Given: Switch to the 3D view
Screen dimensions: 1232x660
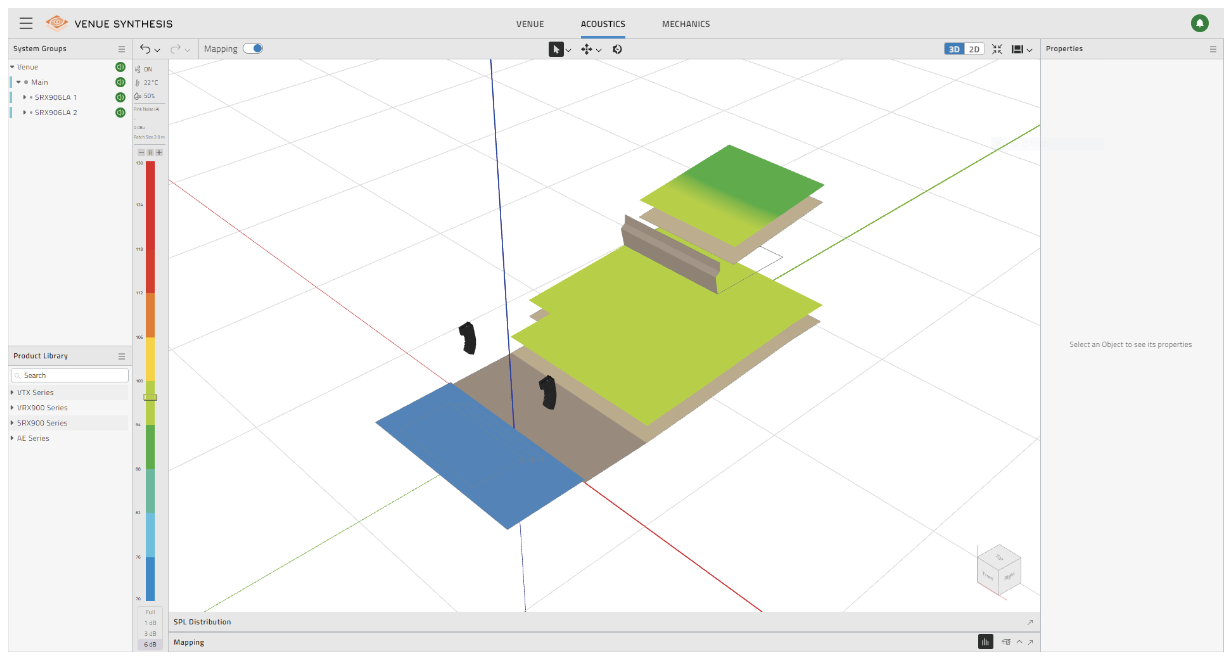Looking at the screenshot, I should (954, 48).
